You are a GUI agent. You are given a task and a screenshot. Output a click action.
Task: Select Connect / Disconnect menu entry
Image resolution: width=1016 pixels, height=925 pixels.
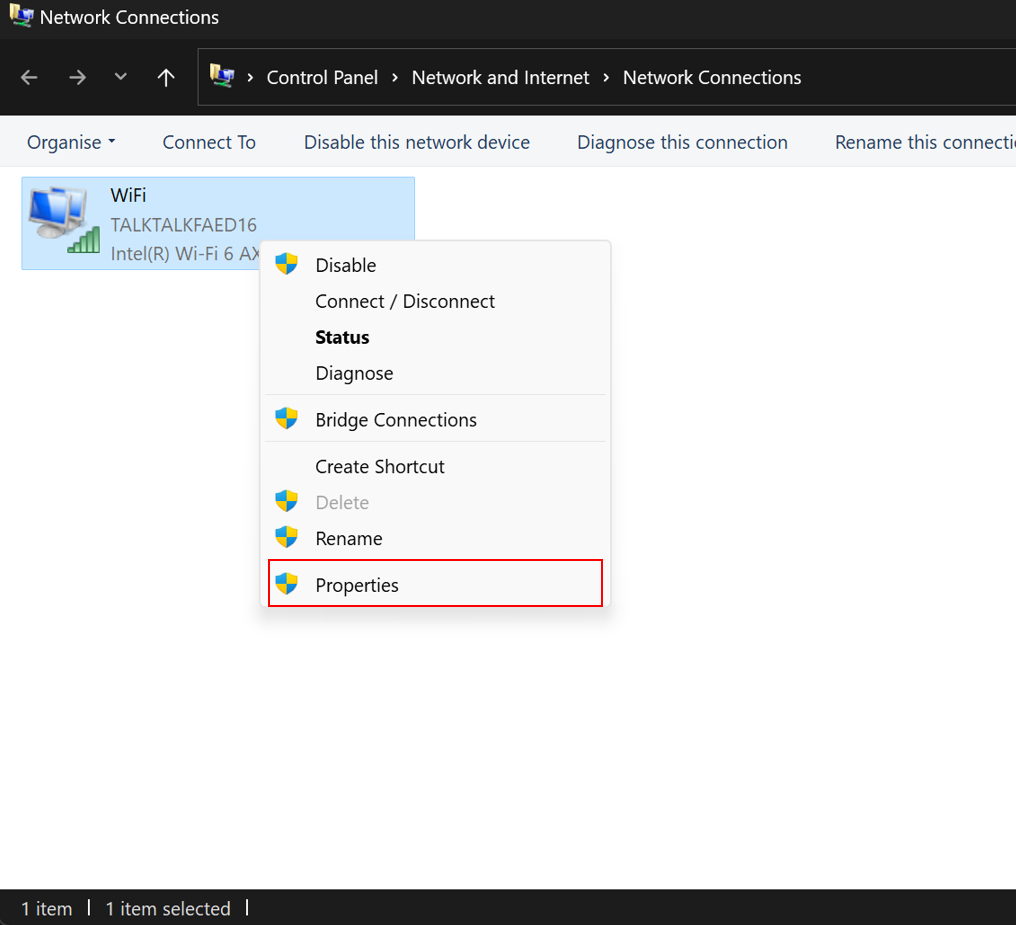coord(405,301)
